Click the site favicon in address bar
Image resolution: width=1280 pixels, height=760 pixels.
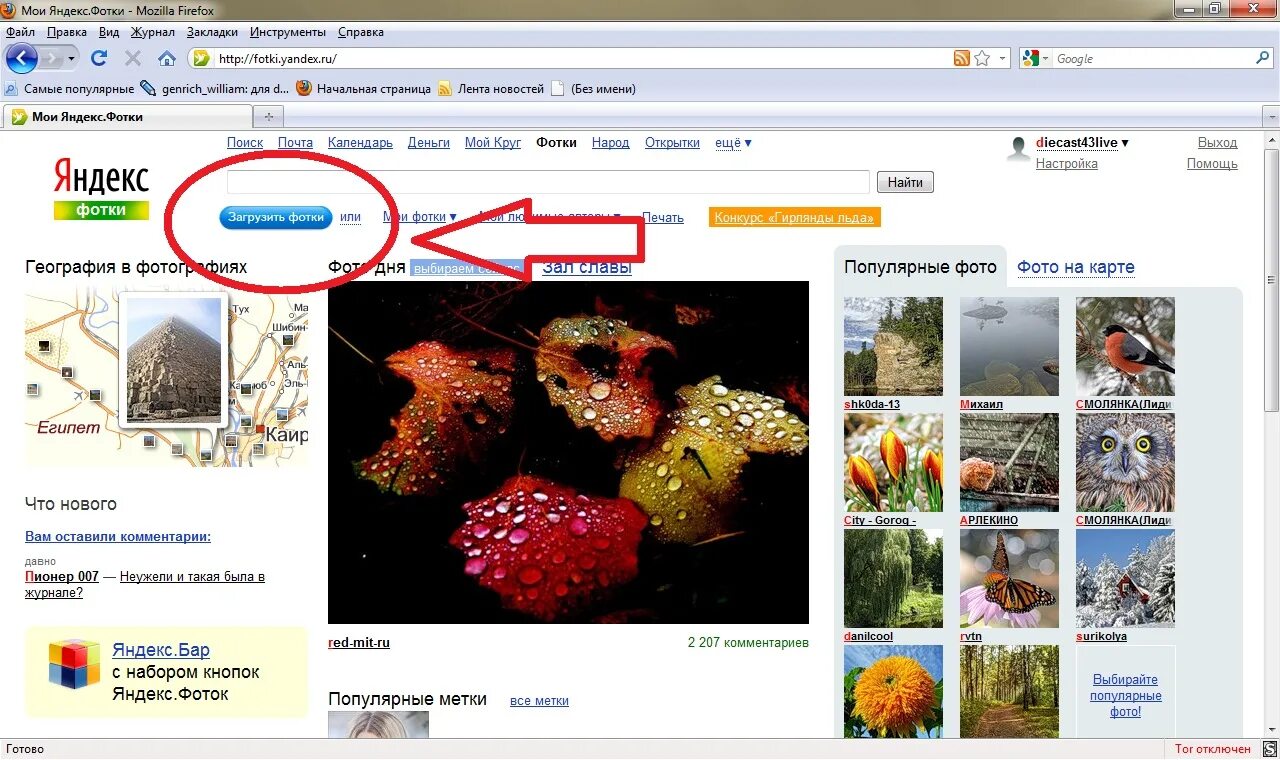click(x=201, y=58)
